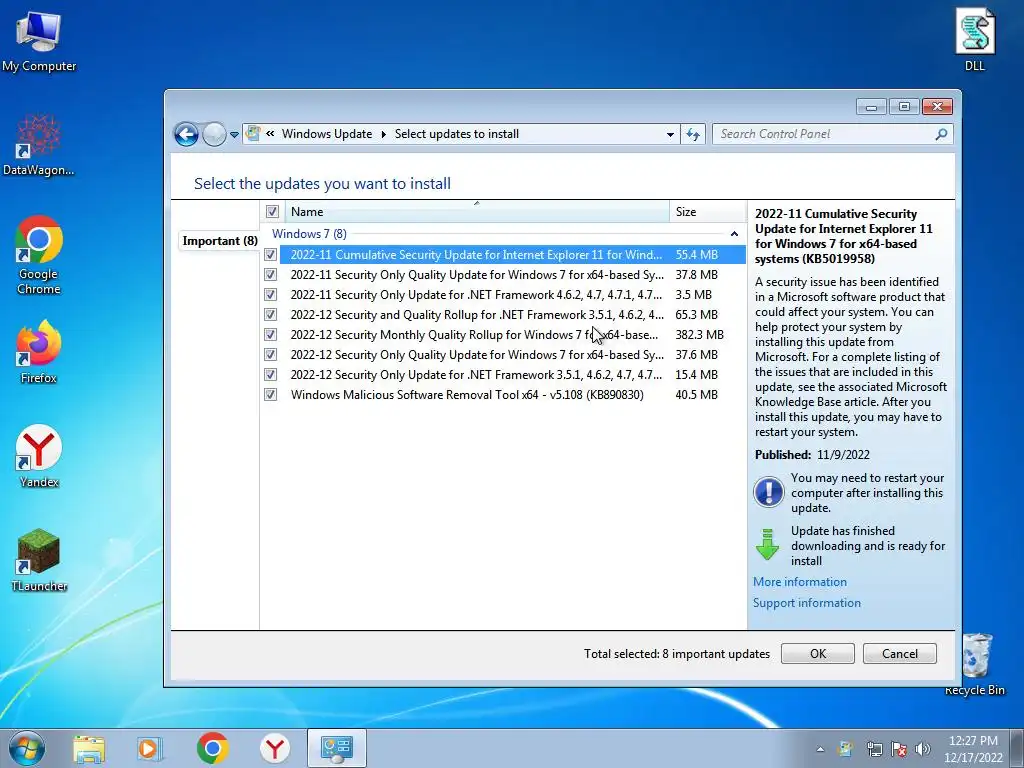1024x768 pixels.
Task: Click the Search Control Panel magnifier icon
Action: 941,134
